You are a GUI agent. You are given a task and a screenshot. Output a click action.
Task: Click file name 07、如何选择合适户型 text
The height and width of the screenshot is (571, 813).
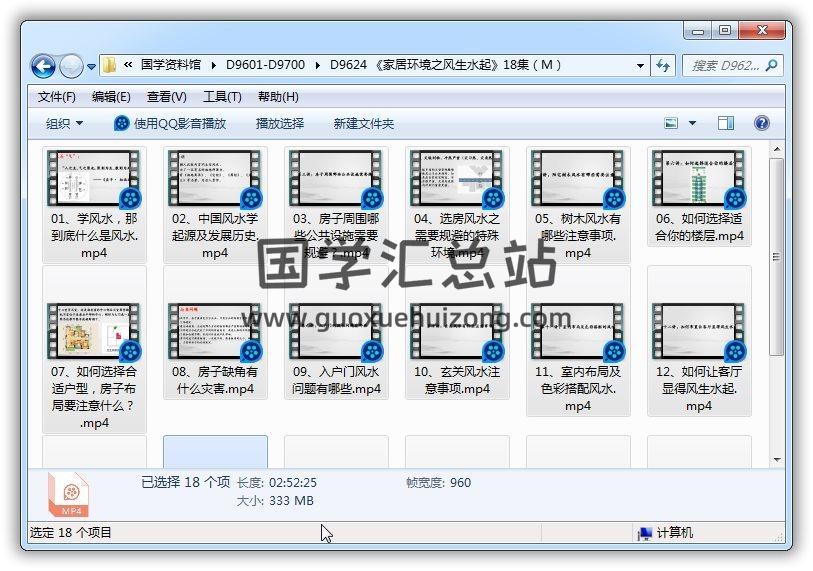pyautogui.click(x=94, y=397)
